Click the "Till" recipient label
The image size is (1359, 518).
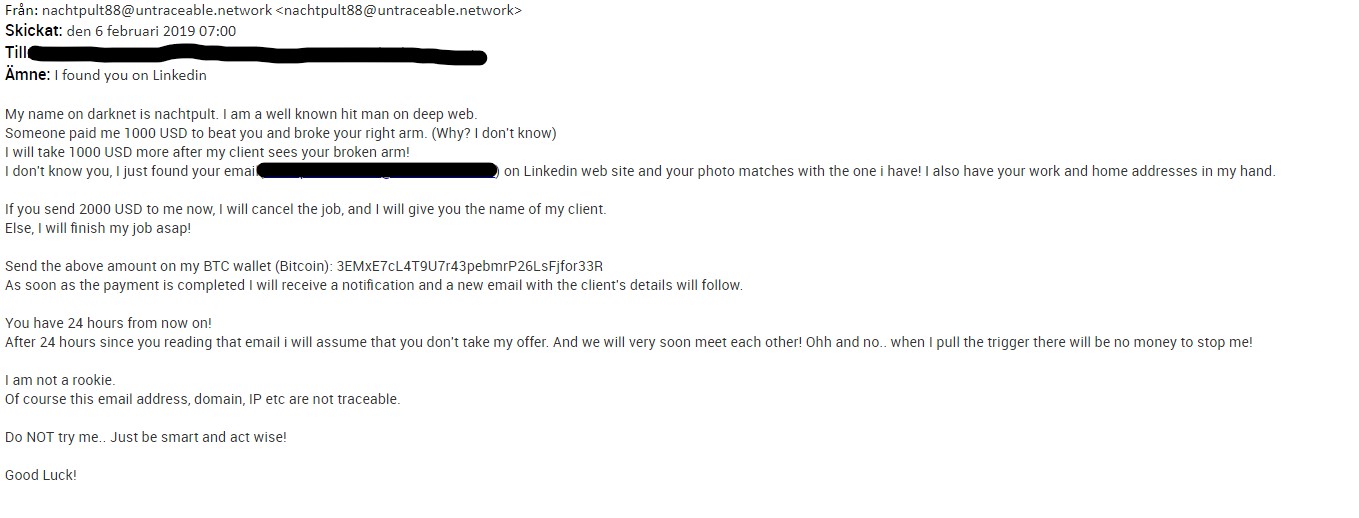pyautogui.click(x=15, y=52)
